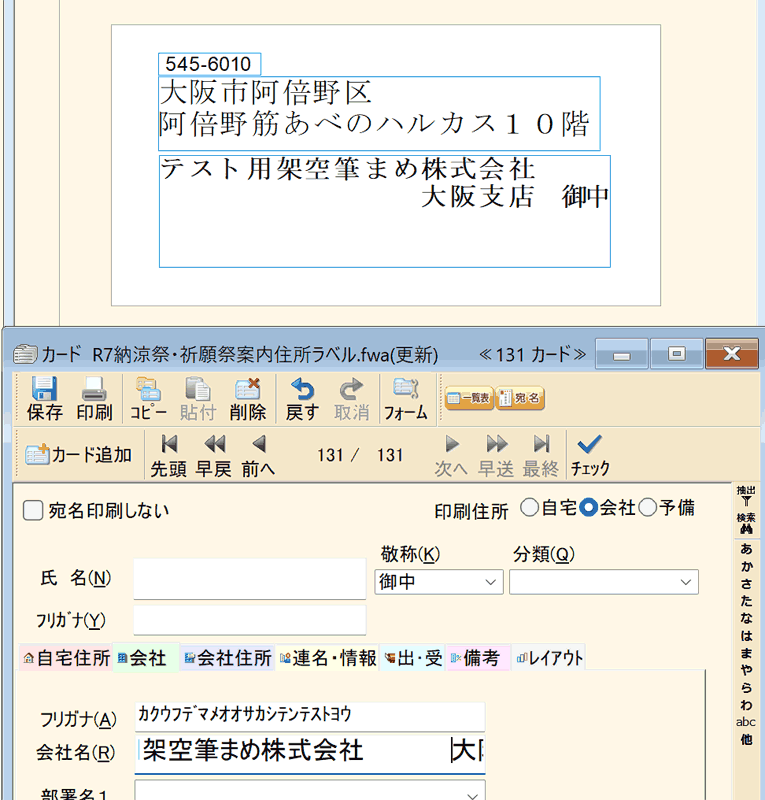Select the 自宅 print address radio button
Image resolution: width=765 pixels, height=800 pixels.
tap(529, 508)
